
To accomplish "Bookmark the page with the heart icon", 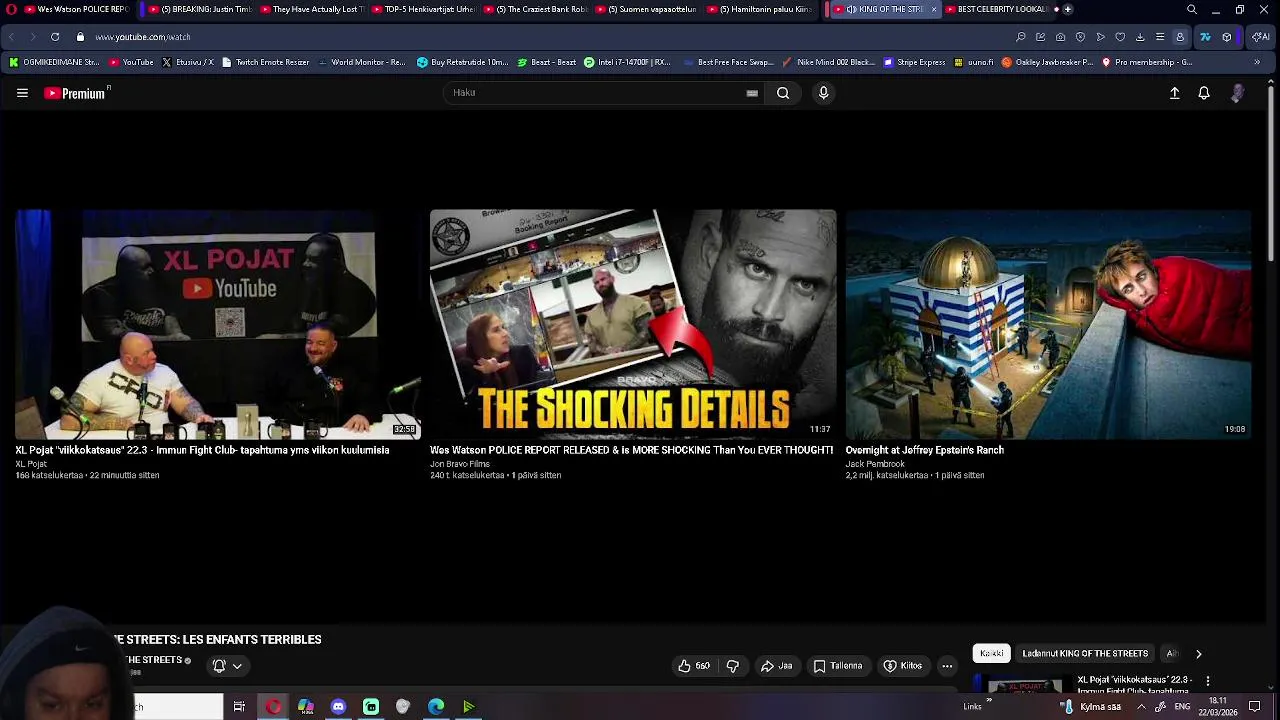I will [x=1120, y=37].
